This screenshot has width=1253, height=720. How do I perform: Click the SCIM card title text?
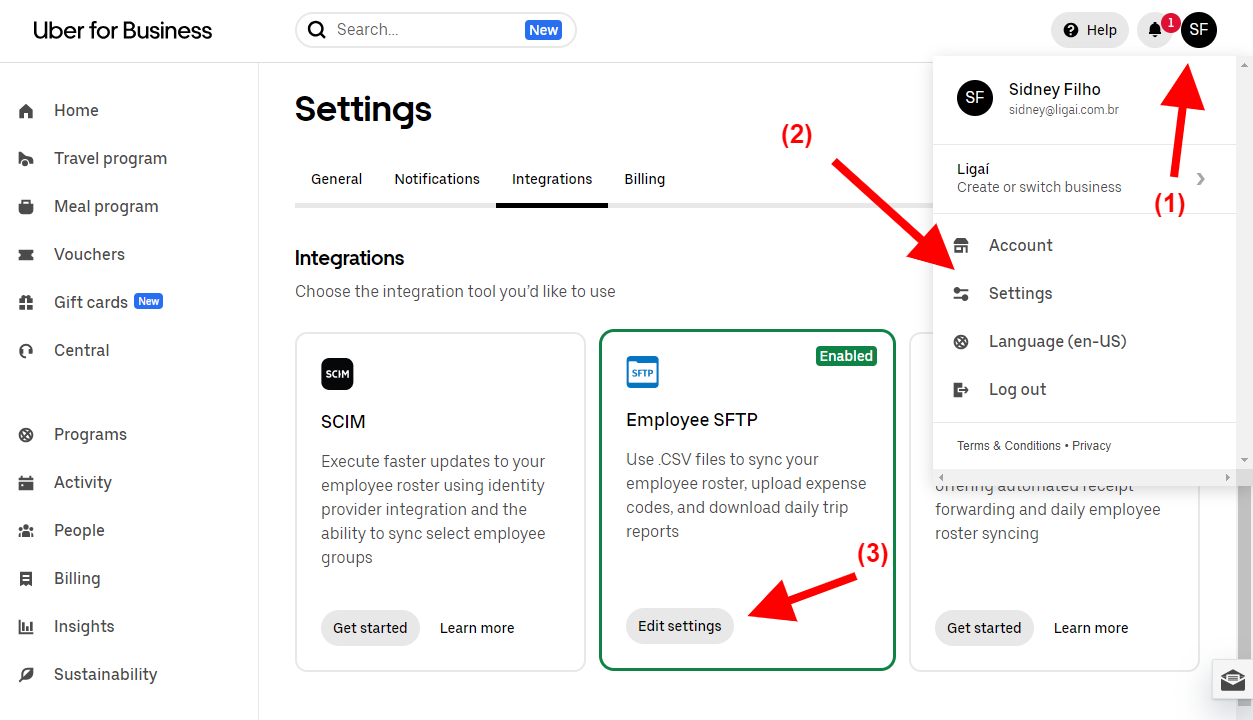(343, 422)
